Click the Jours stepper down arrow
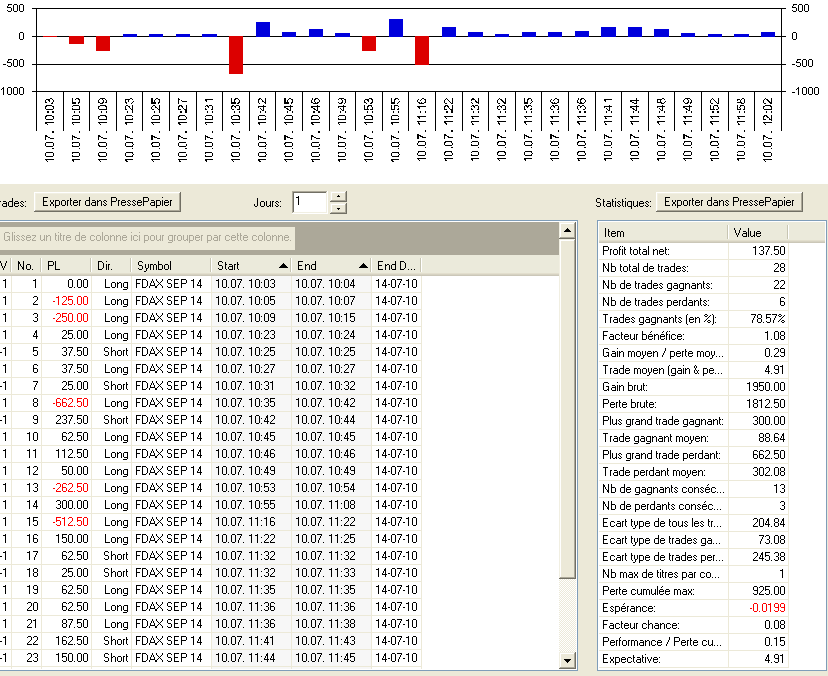 click(x=338, y=208)
